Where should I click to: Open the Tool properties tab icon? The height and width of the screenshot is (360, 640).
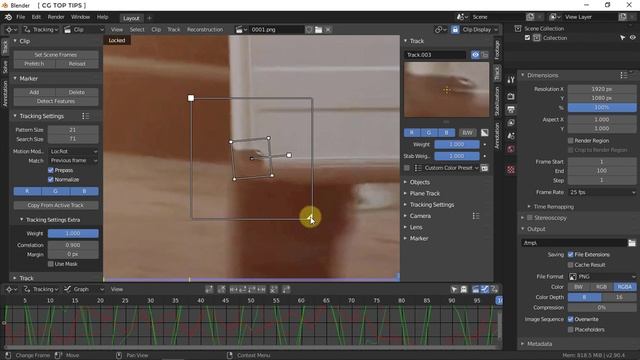[x=511, y=80]
